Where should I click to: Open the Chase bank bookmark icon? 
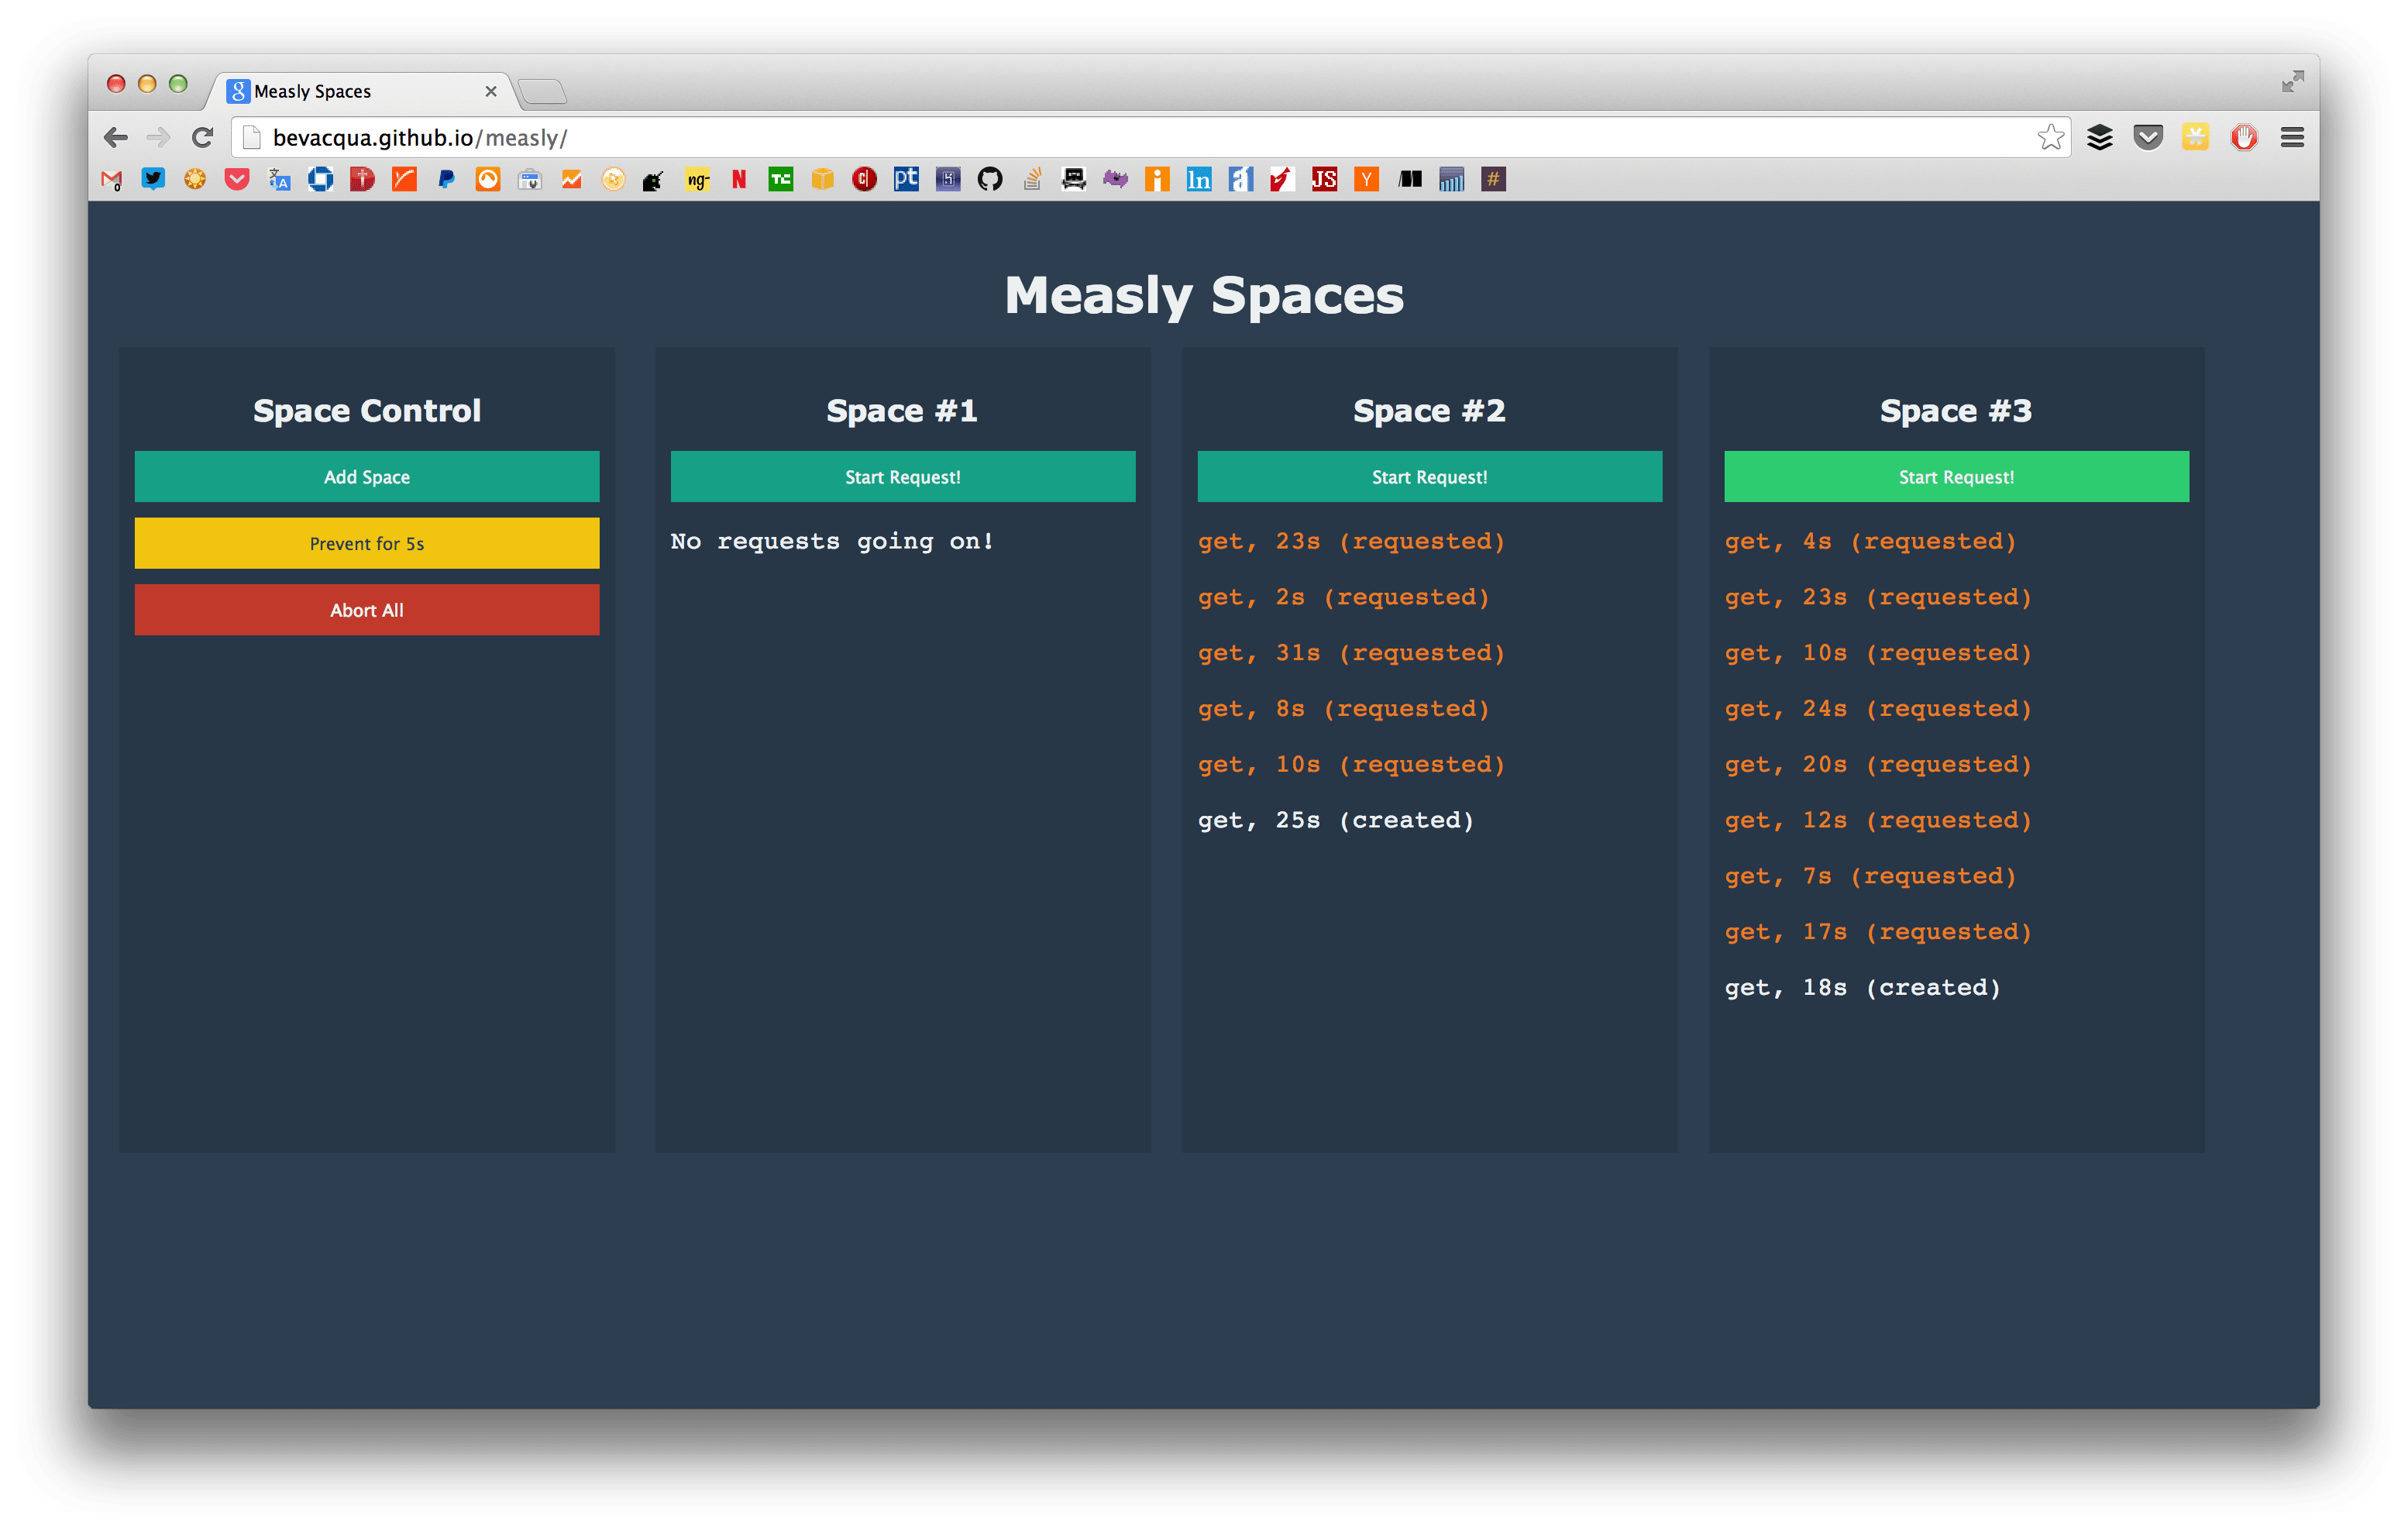click(x=321, y=180)
